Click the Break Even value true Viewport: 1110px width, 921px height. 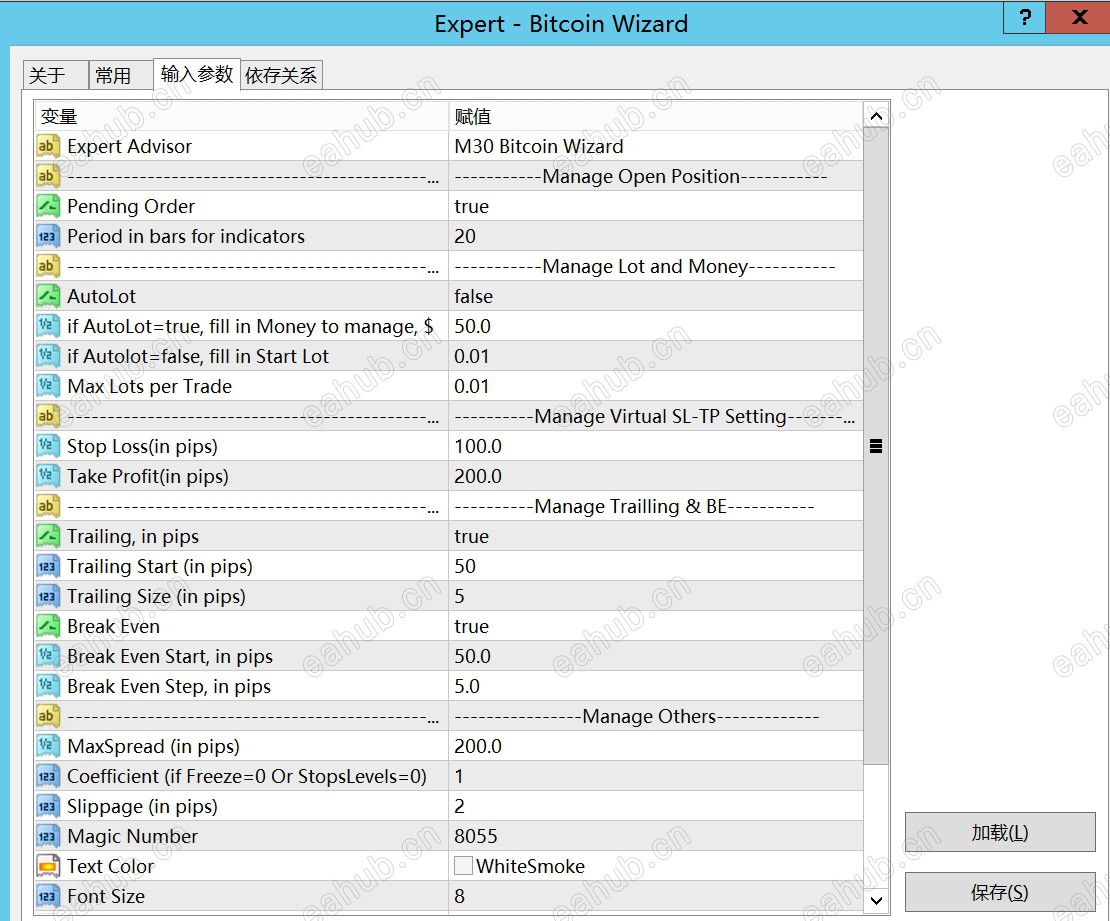click(x=471, y=626)
